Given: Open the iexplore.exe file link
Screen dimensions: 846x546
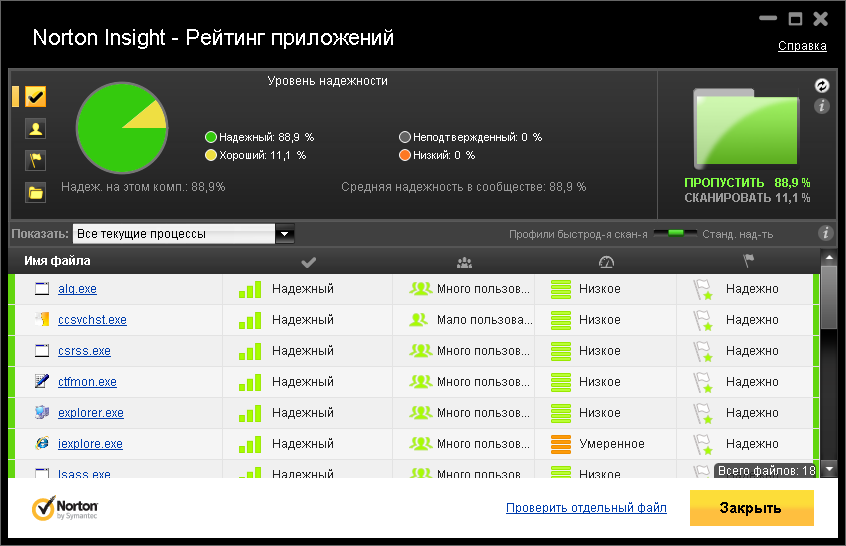Looking at the screenshot, I should [90, 443].
